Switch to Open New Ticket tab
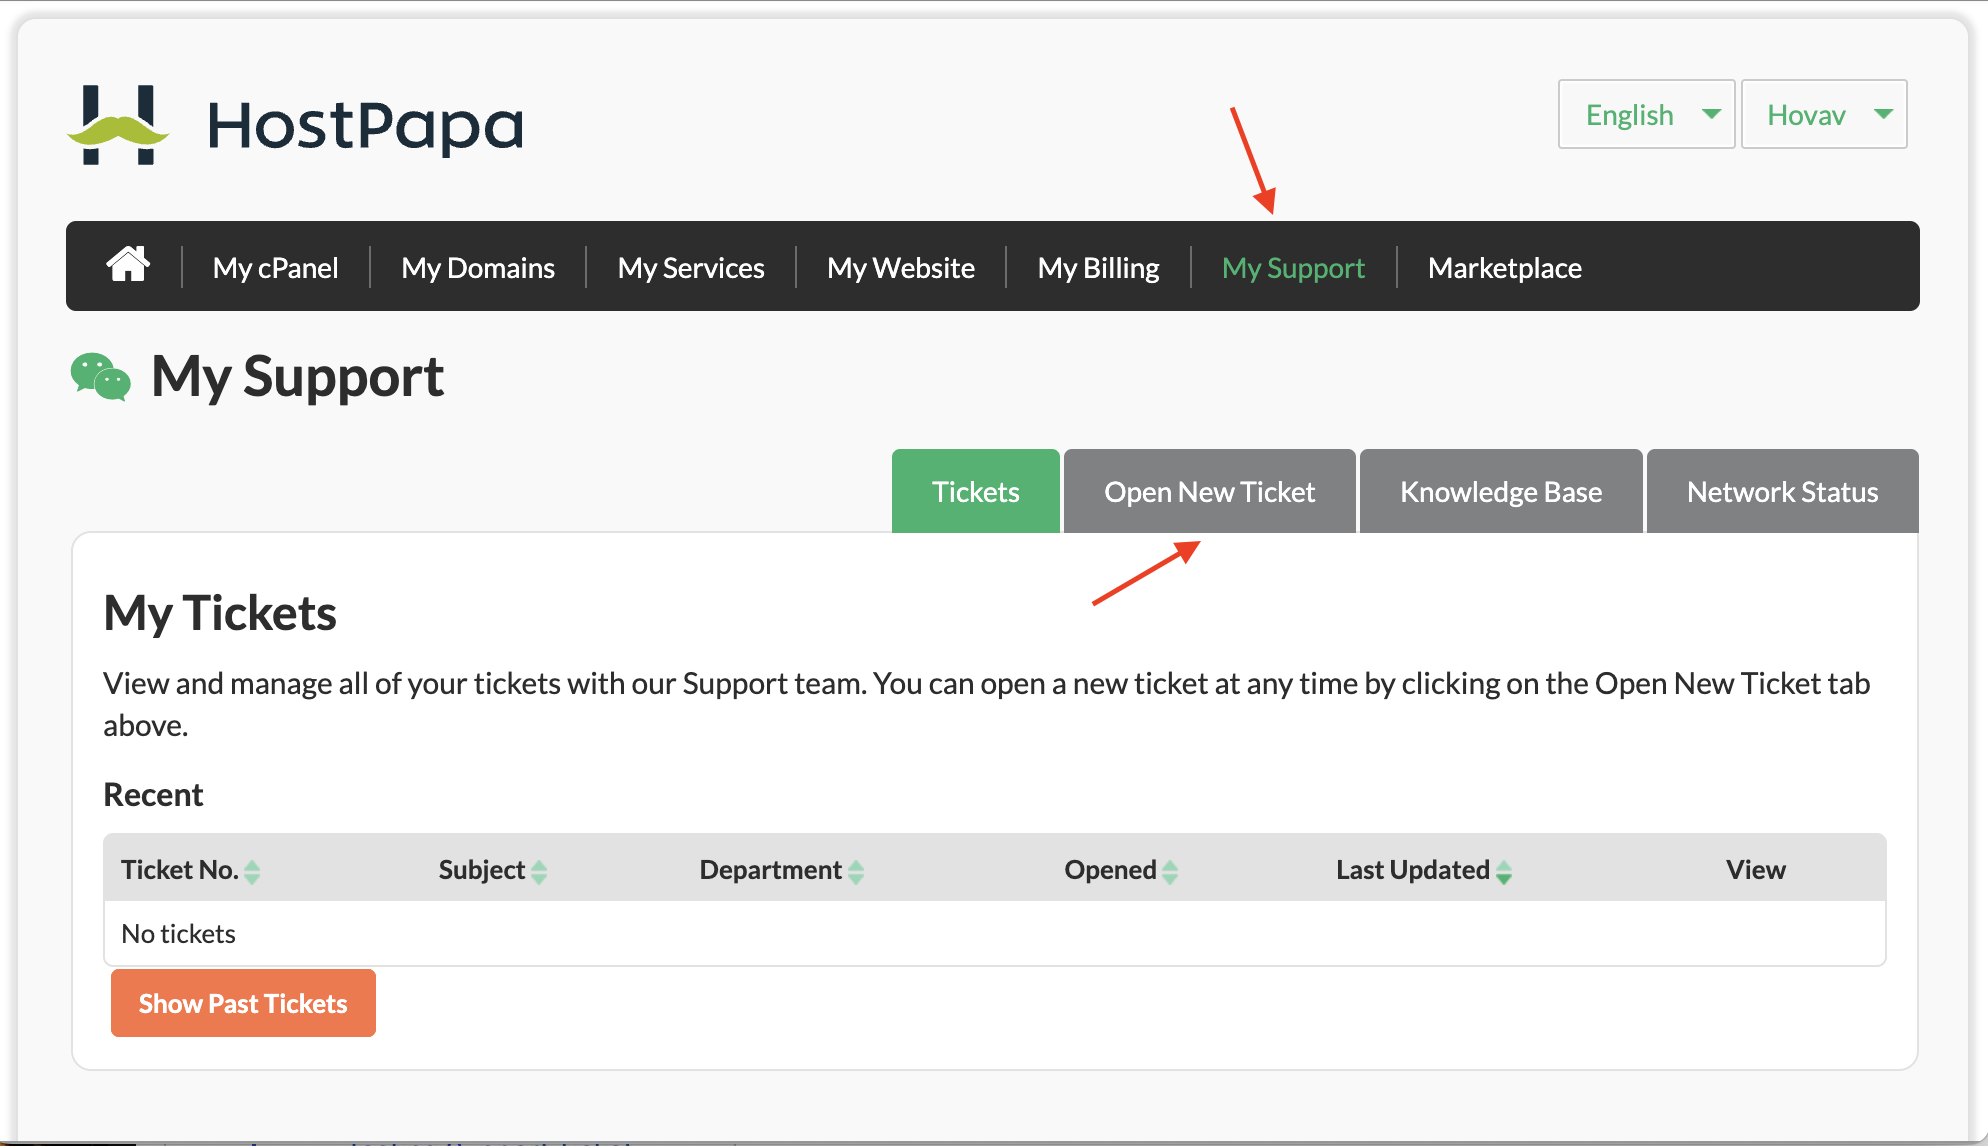 pos(1210,491)
